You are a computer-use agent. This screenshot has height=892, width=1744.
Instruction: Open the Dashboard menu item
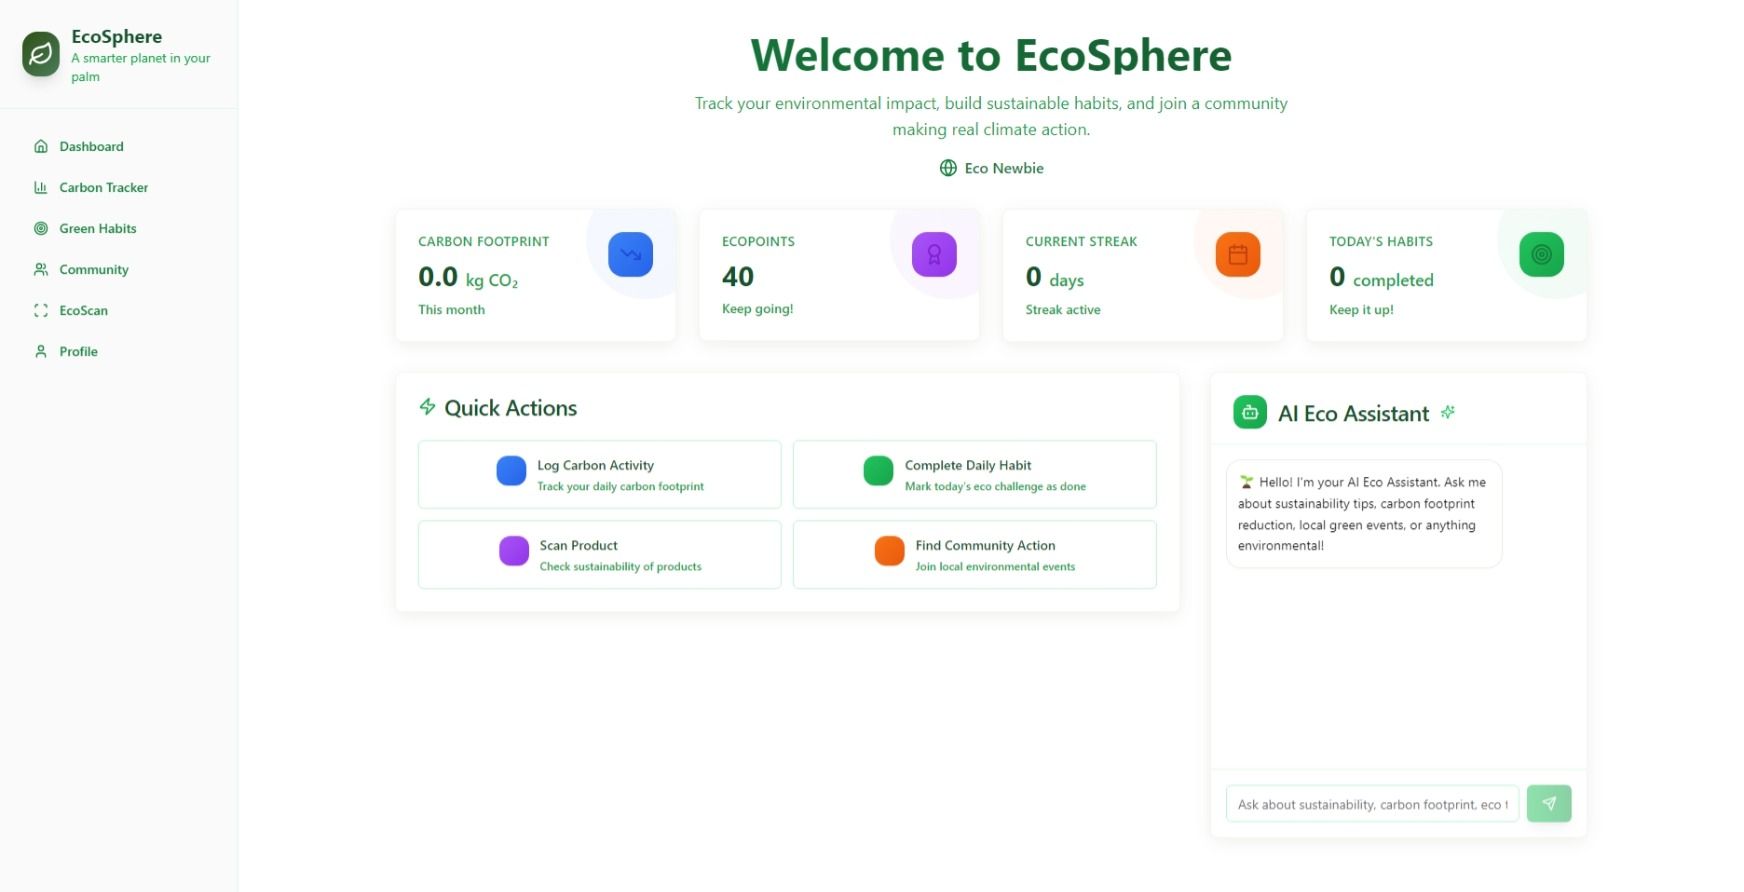[x=119, y=146]
